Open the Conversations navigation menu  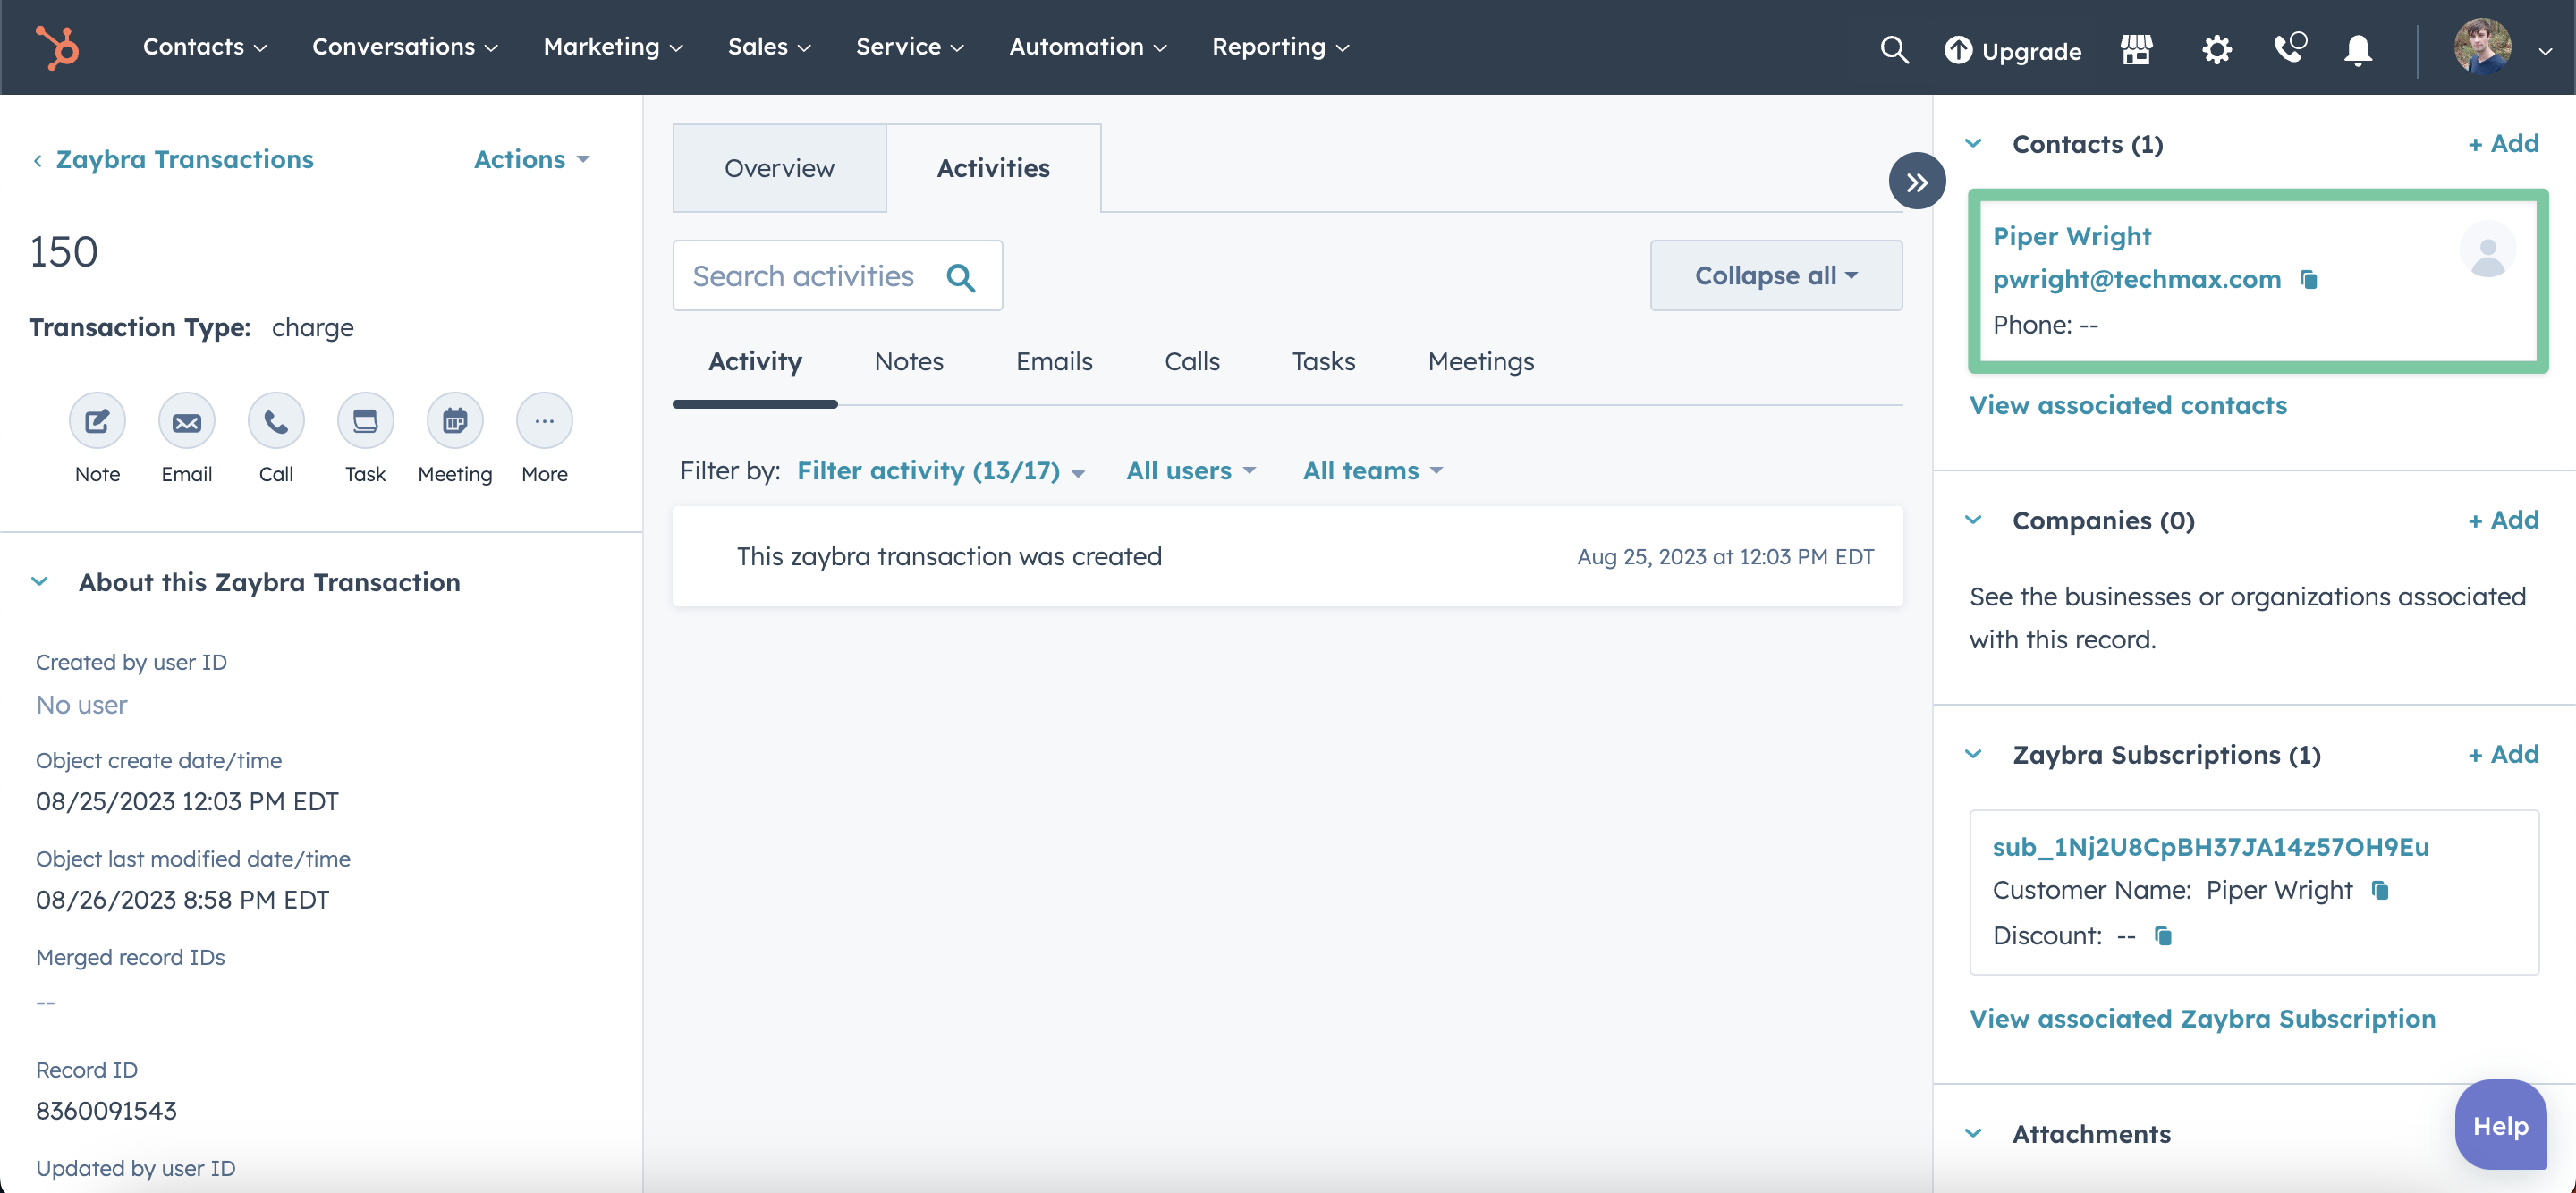click(x=405, y=47)
